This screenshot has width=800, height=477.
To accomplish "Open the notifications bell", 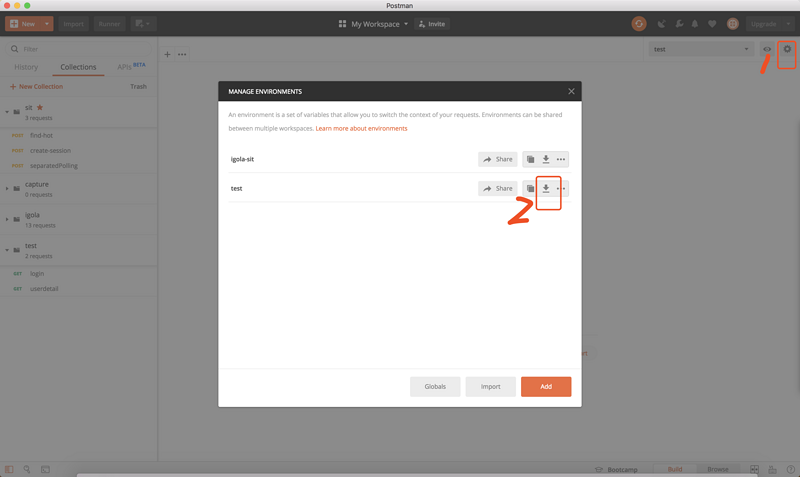I will (x=695, y=23).
